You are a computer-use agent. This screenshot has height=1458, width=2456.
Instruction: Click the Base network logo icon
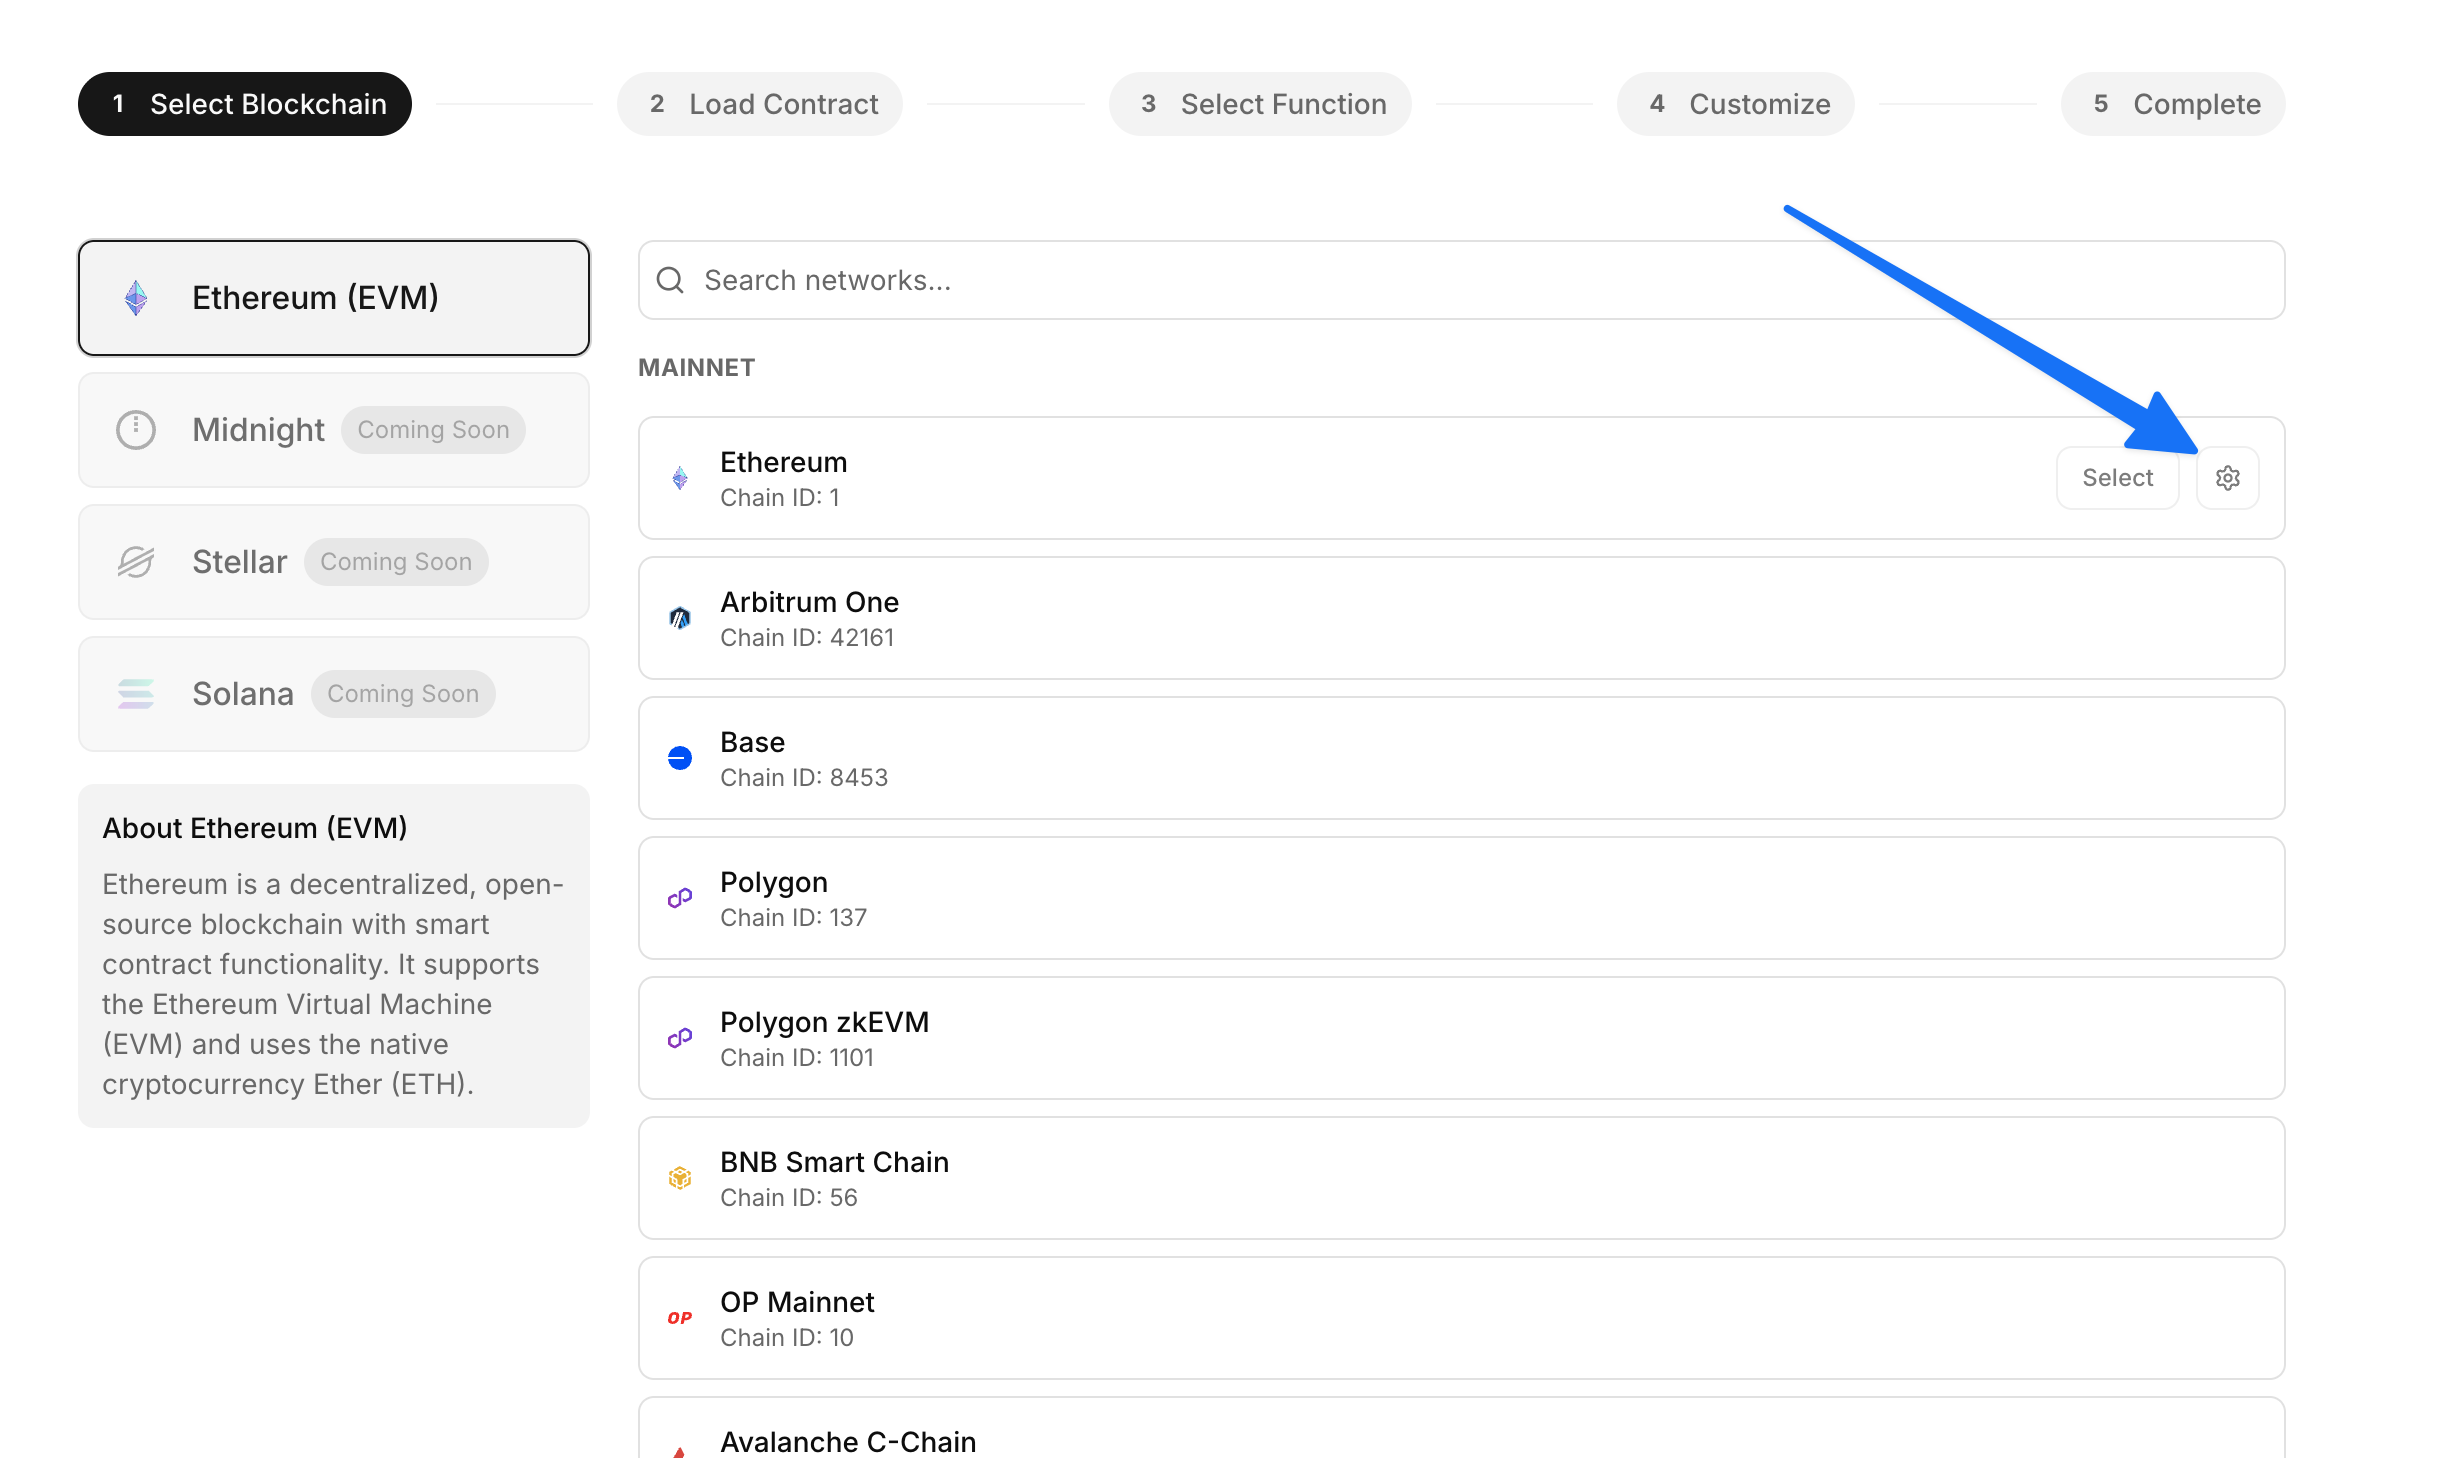coord(680,758)
